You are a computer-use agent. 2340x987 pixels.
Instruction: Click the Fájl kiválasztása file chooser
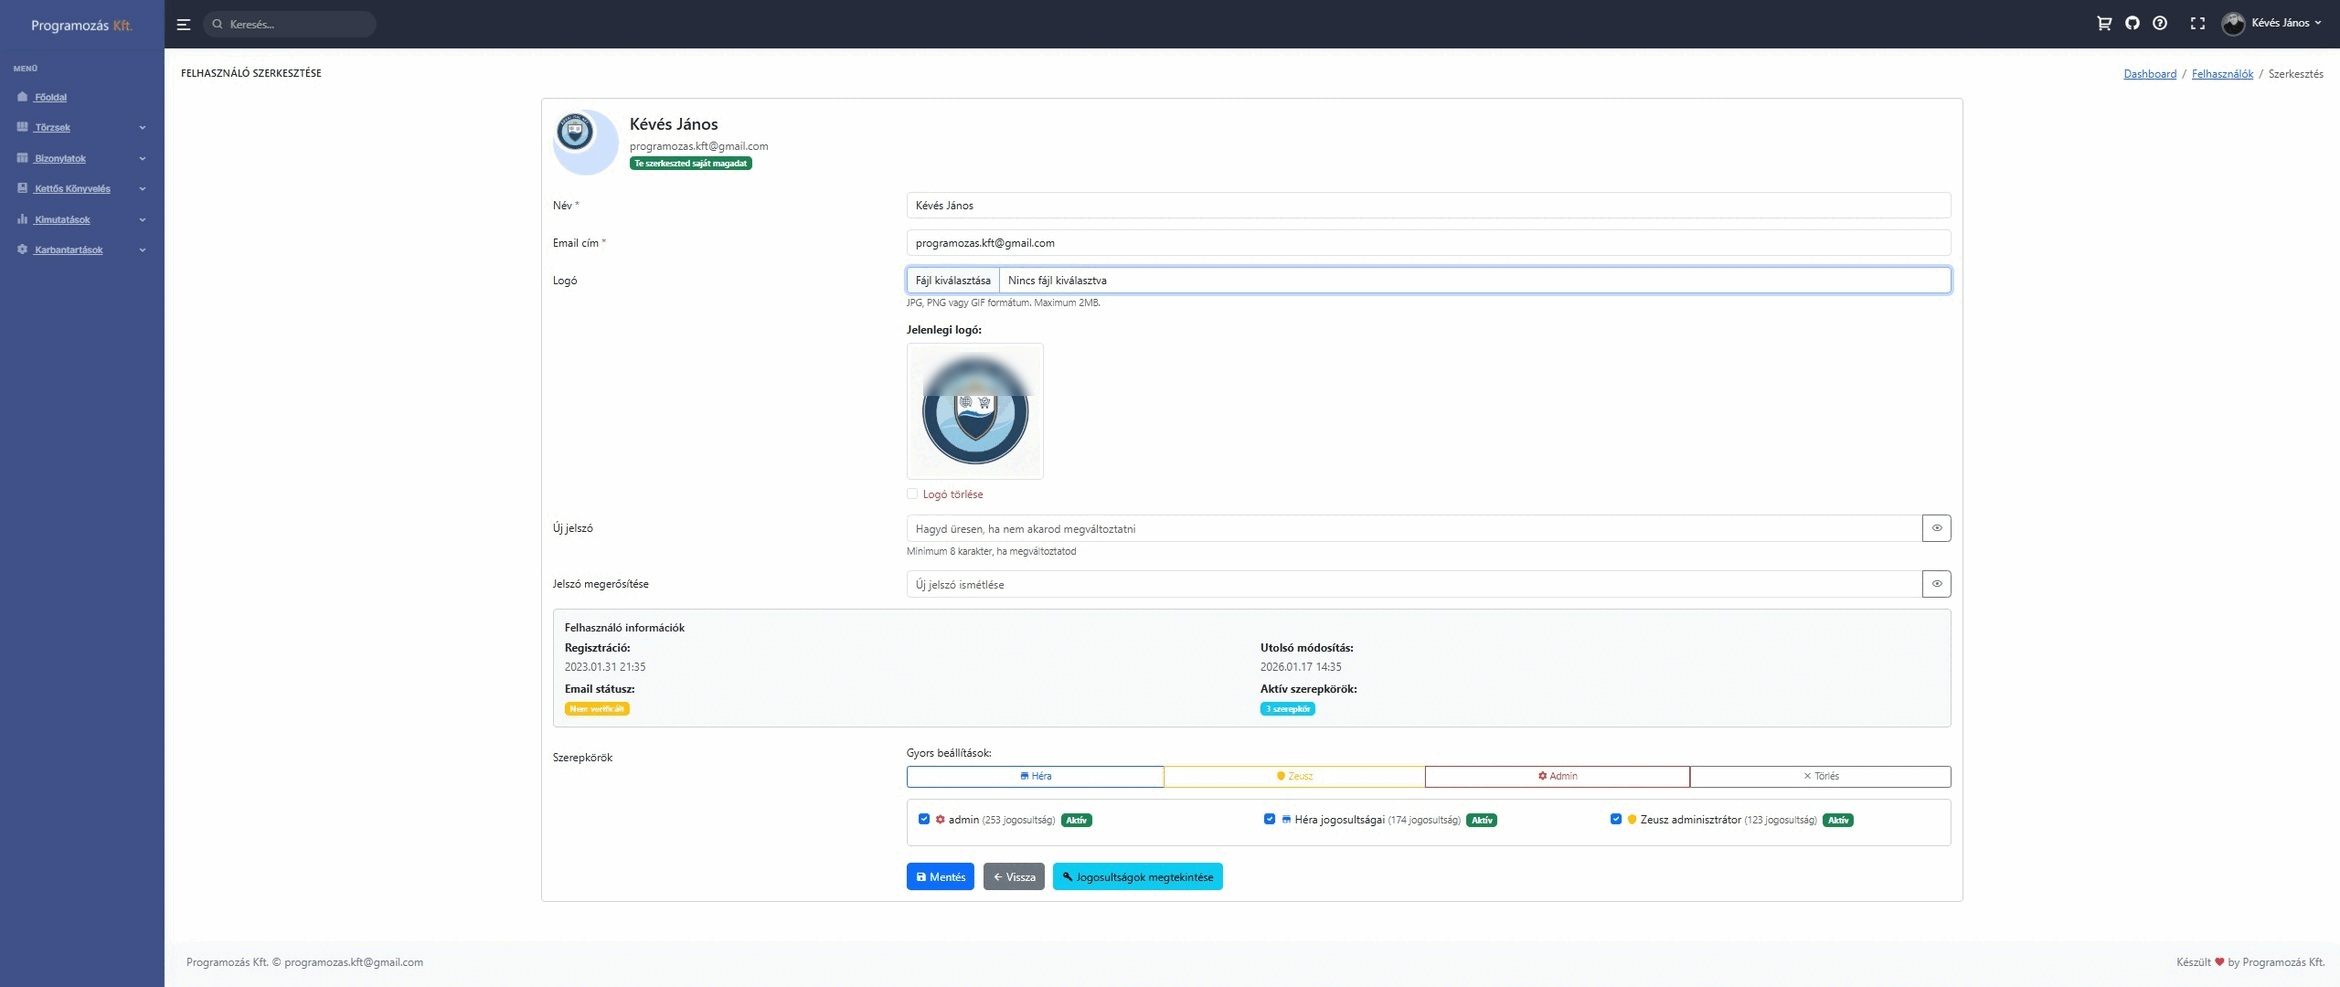point(952,280)
